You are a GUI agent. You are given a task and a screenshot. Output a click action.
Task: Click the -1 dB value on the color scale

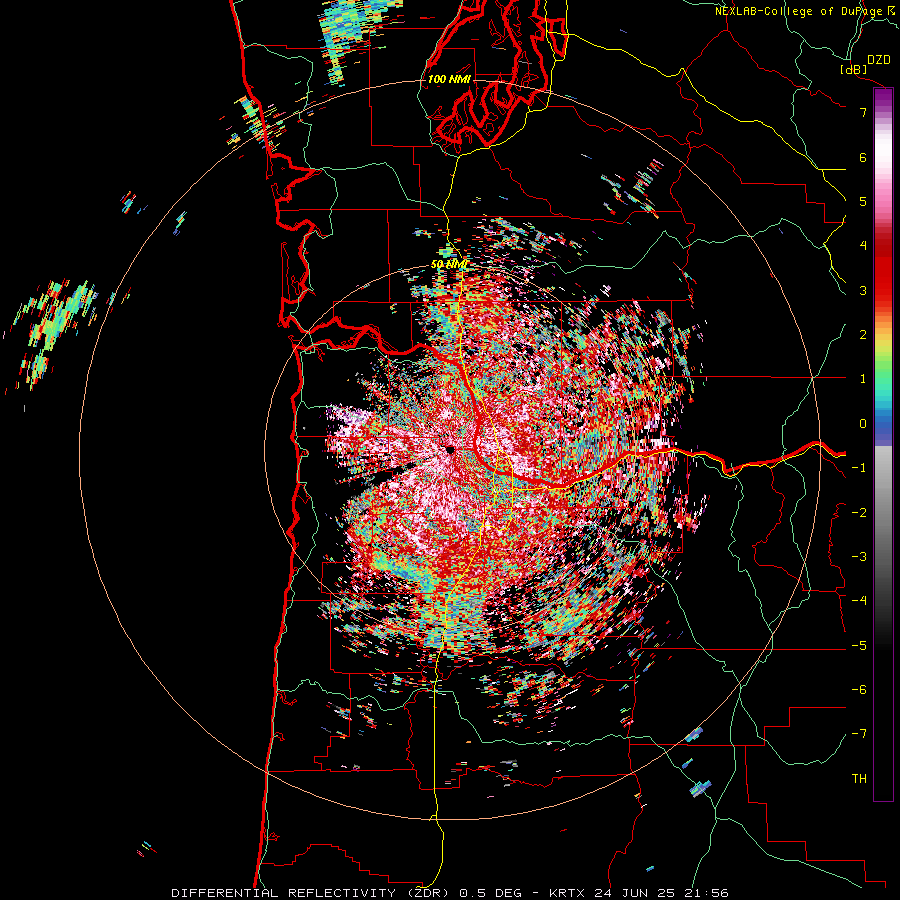click(859, 468)
